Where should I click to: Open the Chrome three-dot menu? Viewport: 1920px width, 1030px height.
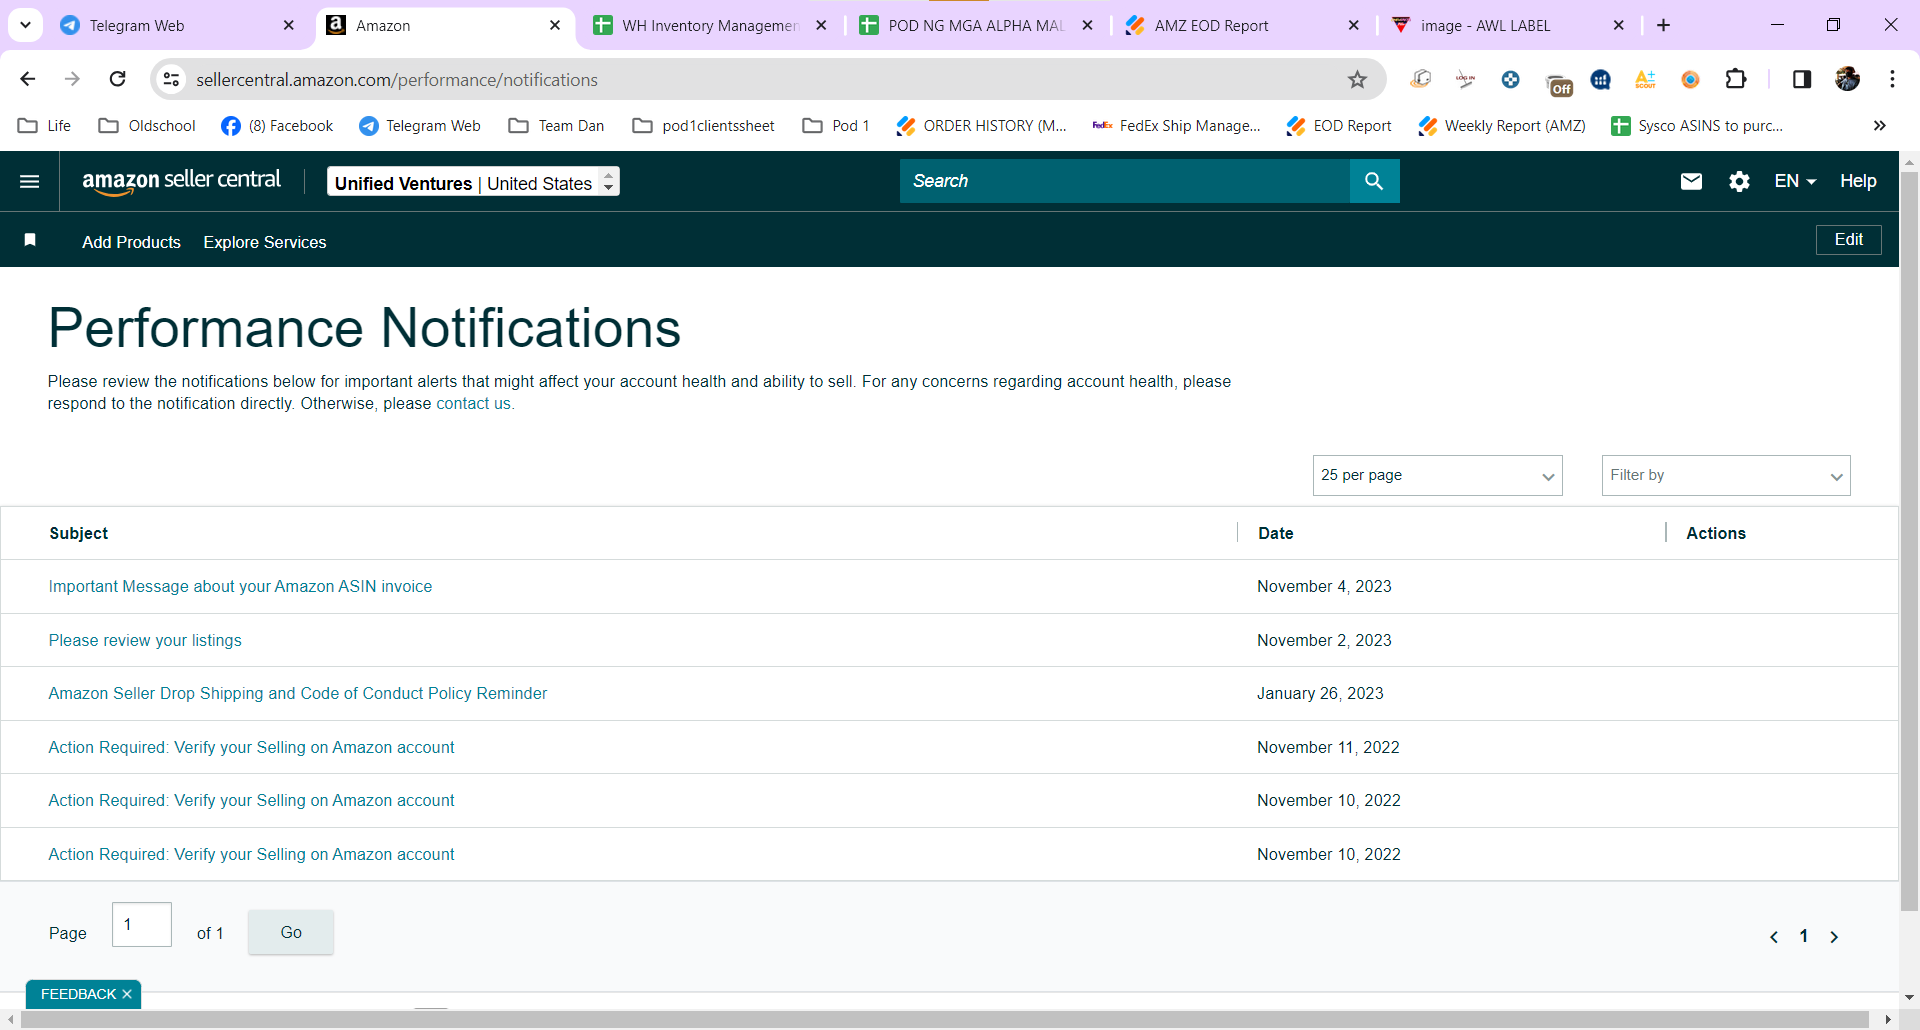(x=1892, y=79)
